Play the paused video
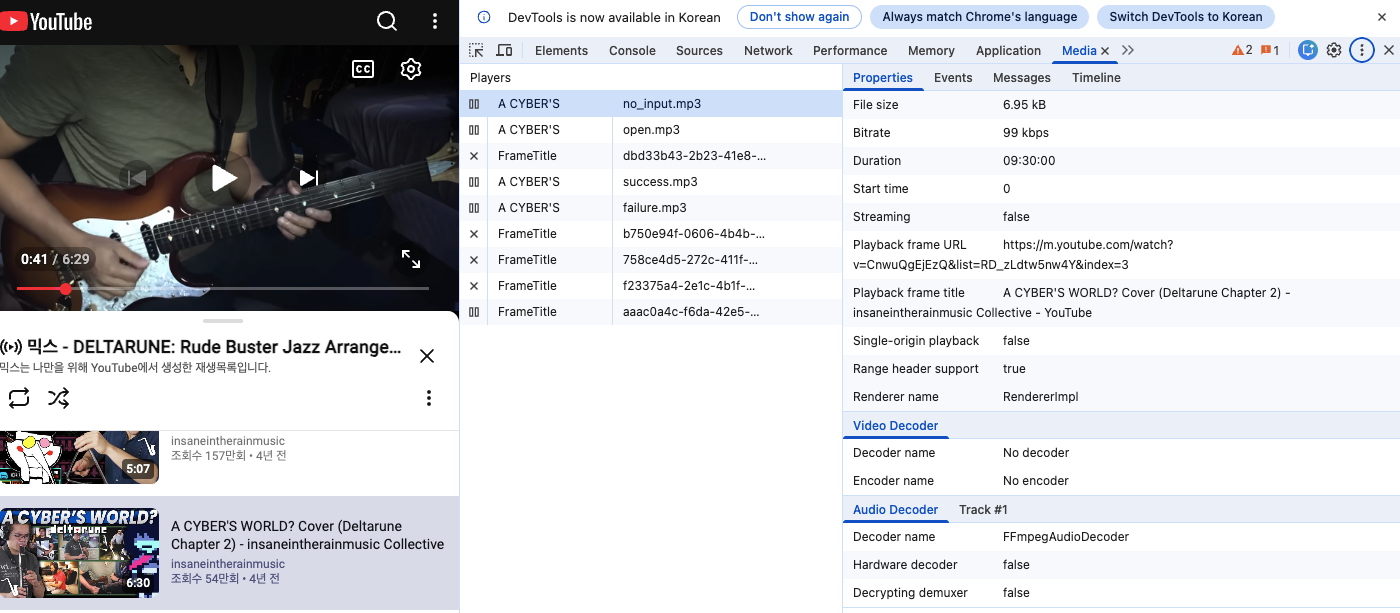 pos(224,178)
